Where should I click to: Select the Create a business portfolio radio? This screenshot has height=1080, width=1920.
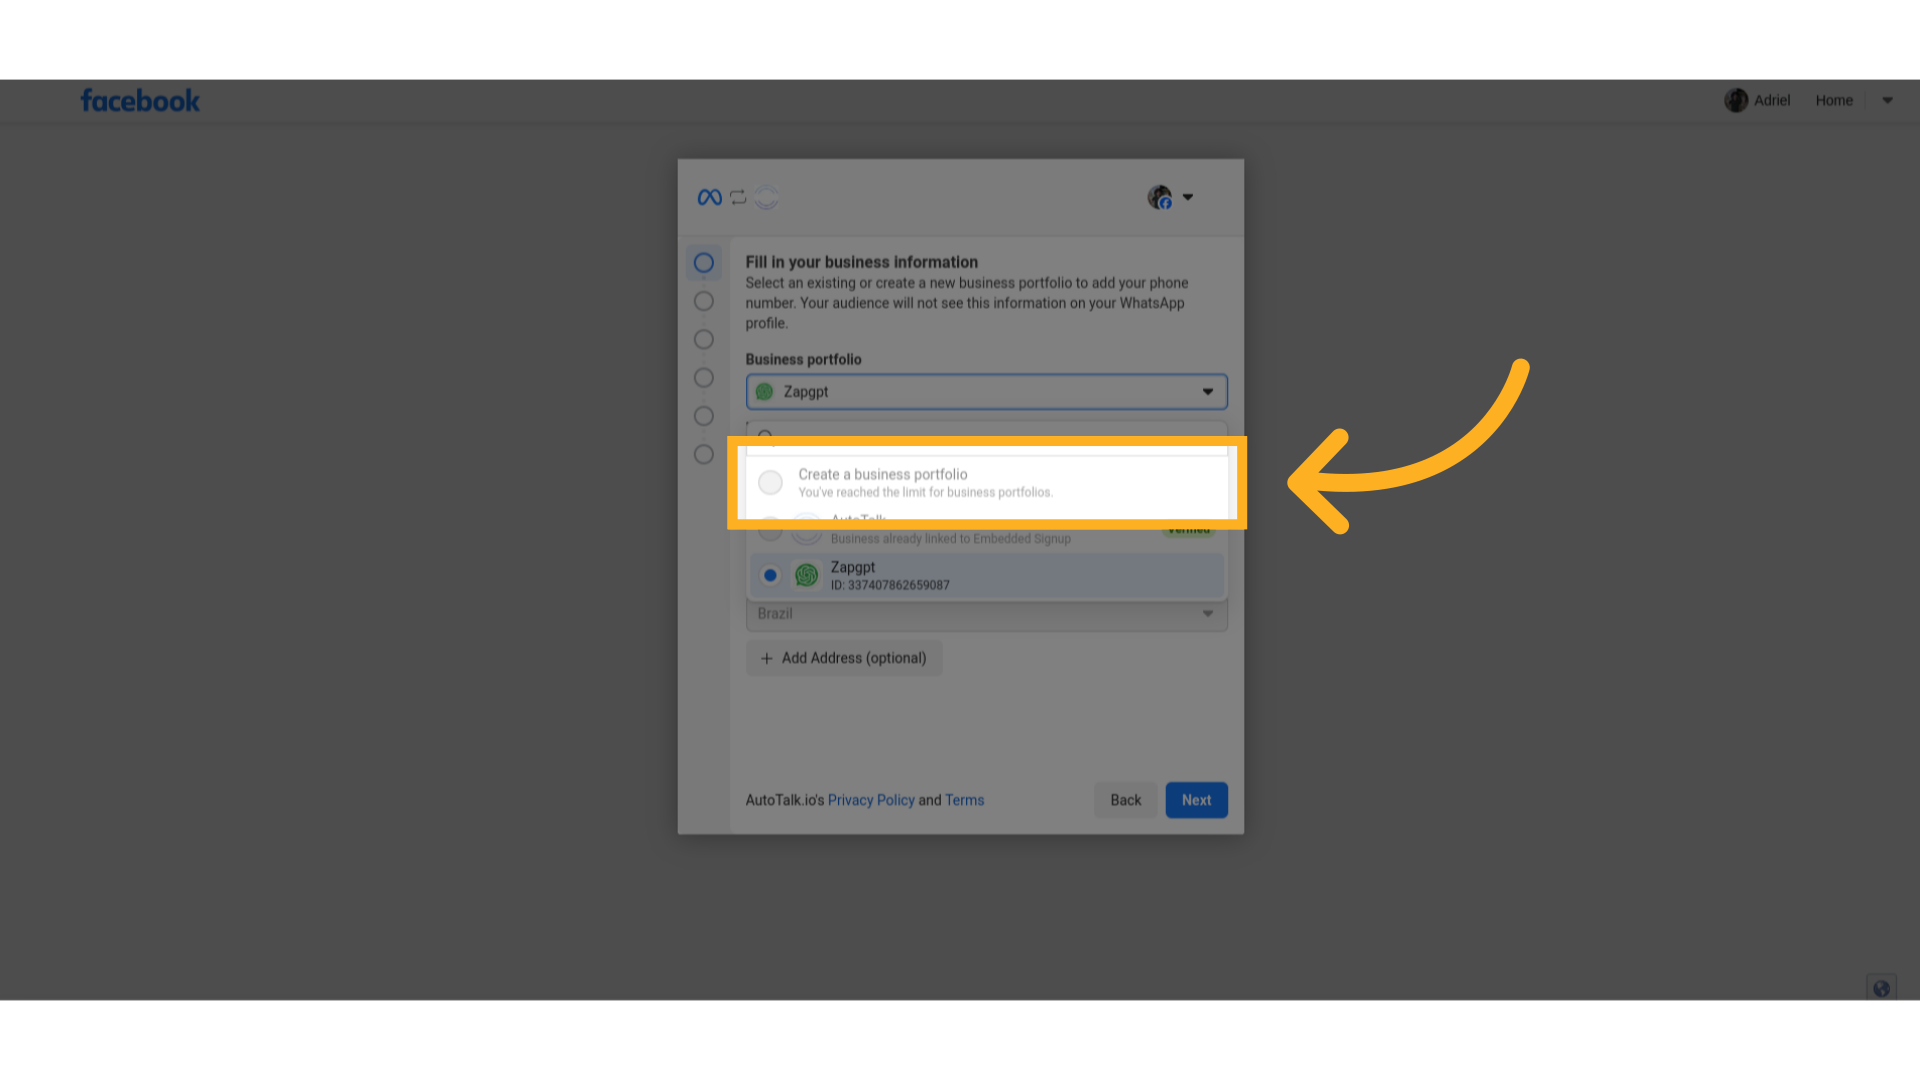[x=770, y=483]
